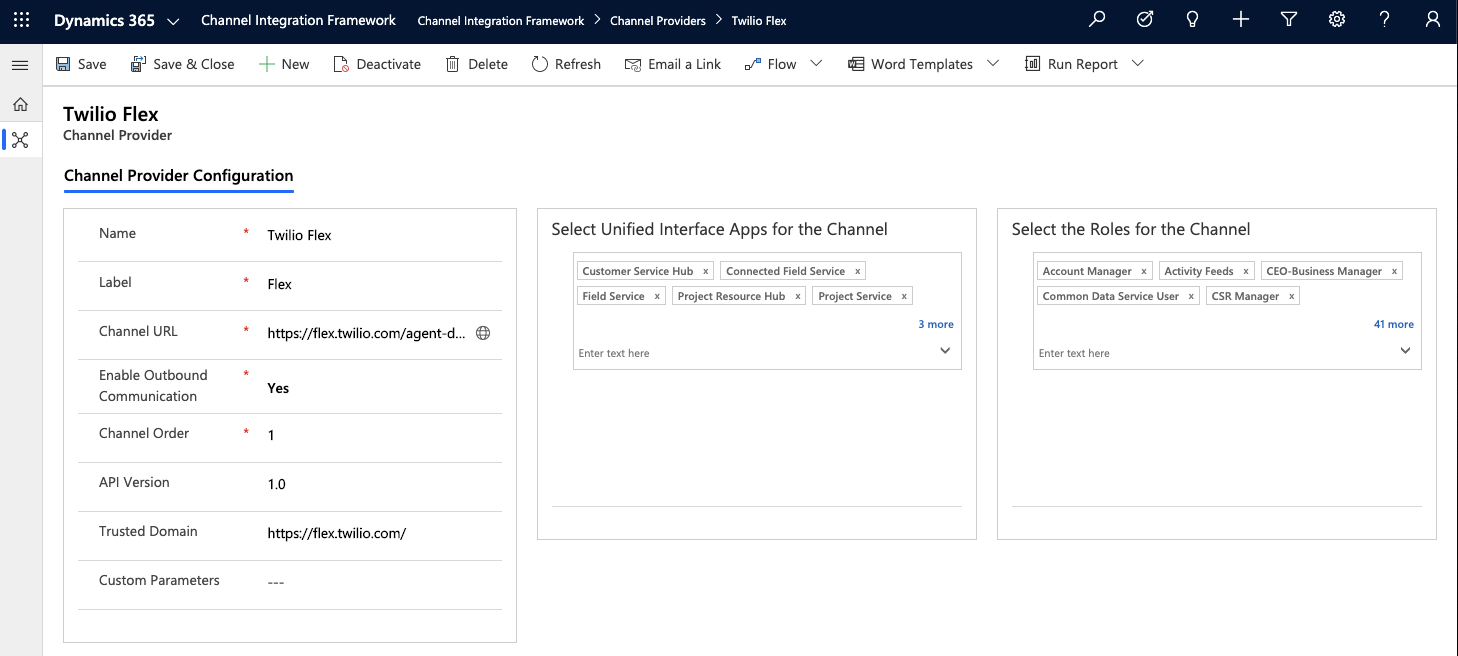Screen dimensions: 1458x656
Task: Click the apps Enter text here box
Action: tap(755, 353)
